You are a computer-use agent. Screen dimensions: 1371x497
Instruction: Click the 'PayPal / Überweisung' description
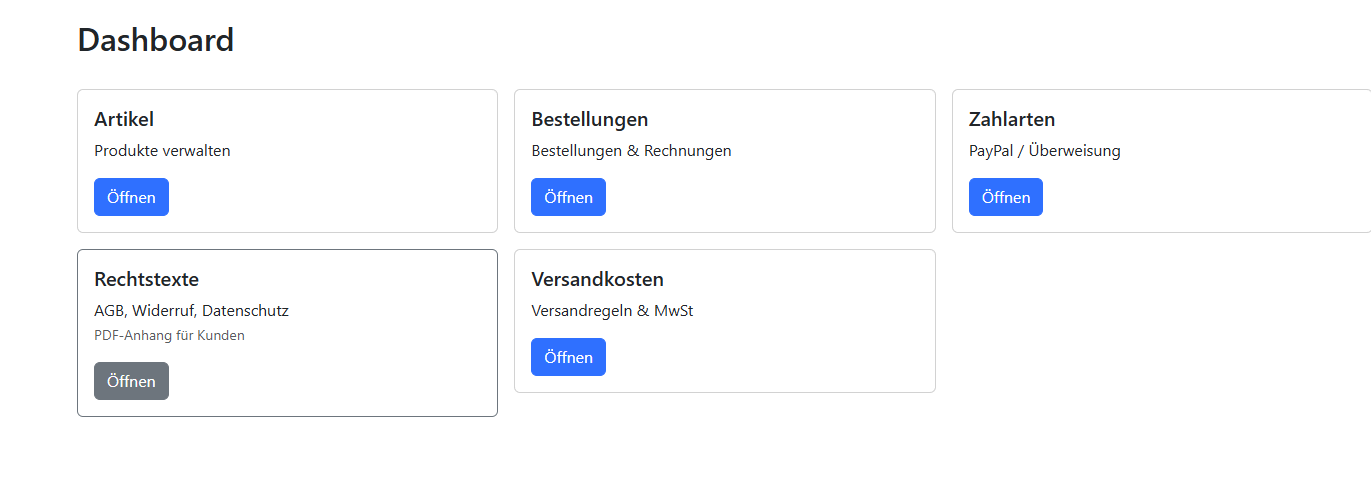[1044, 151]
